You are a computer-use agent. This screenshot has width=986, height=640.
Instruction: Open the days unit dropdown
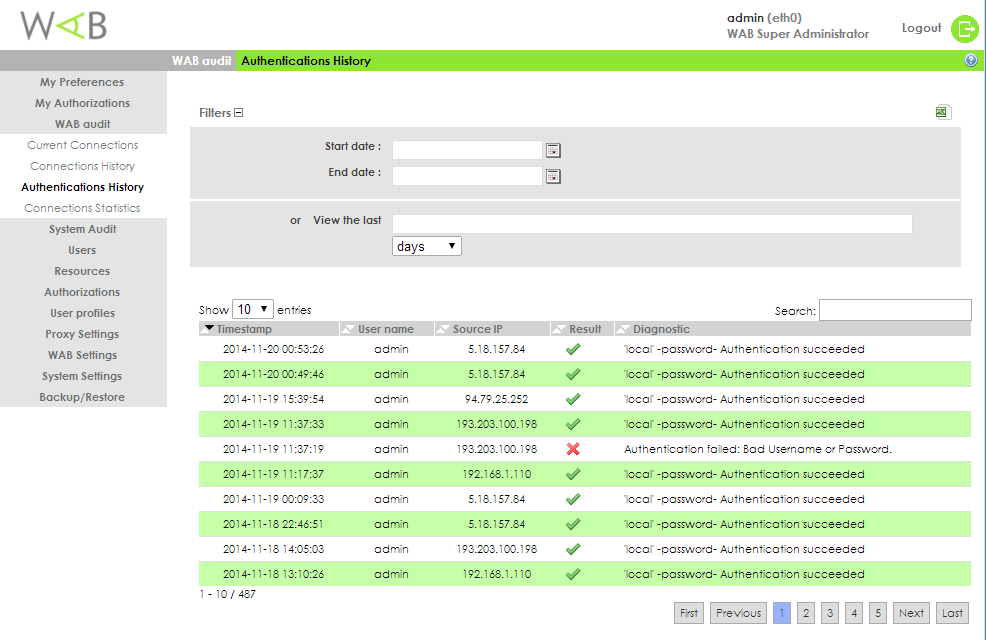(x=426, y=246)
